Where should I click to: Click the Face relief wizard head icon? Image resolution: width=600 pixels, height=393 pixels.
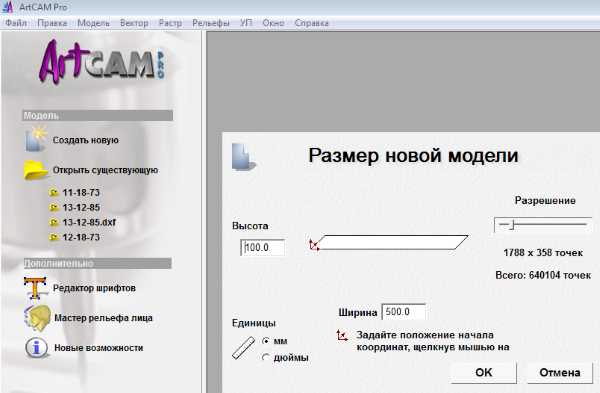(37, 318)
